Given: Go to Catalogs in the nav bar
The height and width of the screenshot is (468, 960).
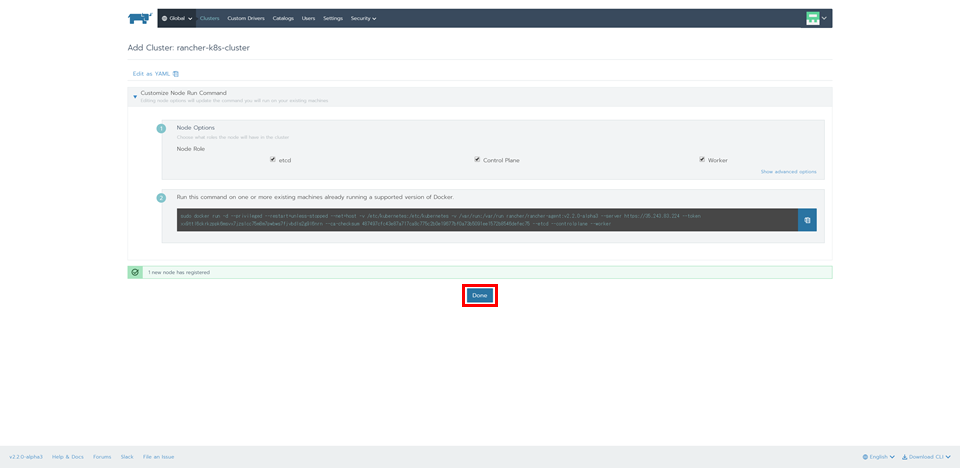Looking at the screenshot, I should click(283, 18).
